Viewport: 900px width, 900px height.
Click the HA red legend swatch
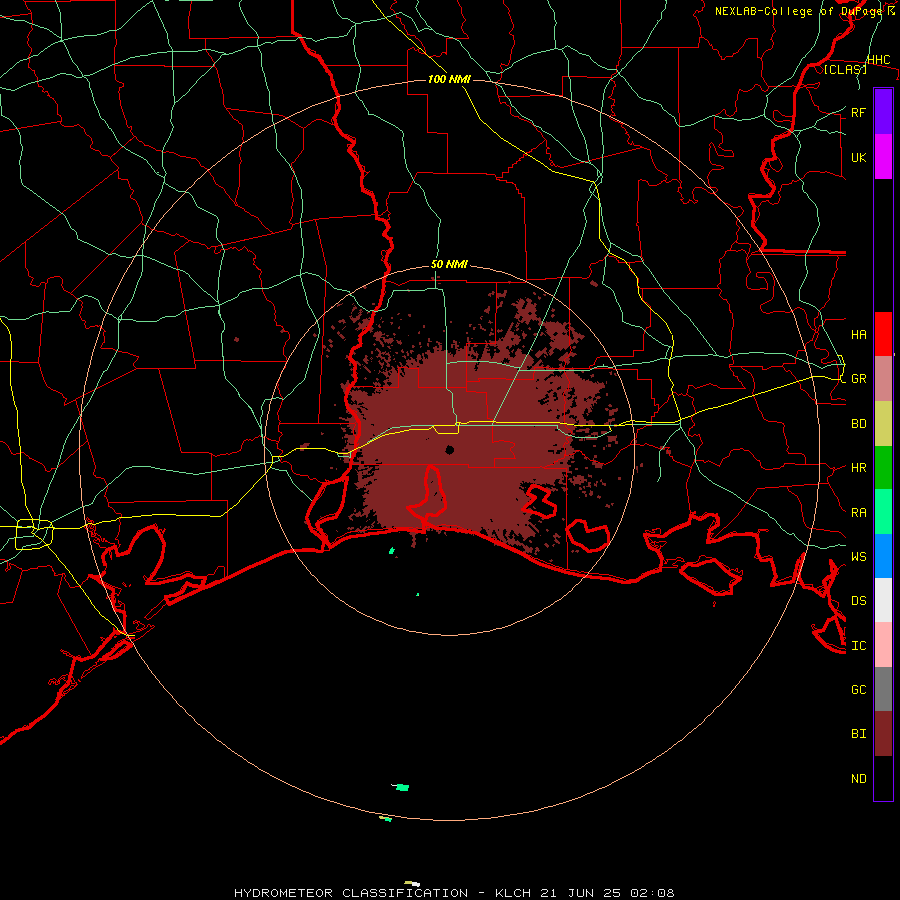tap(883, 334)
